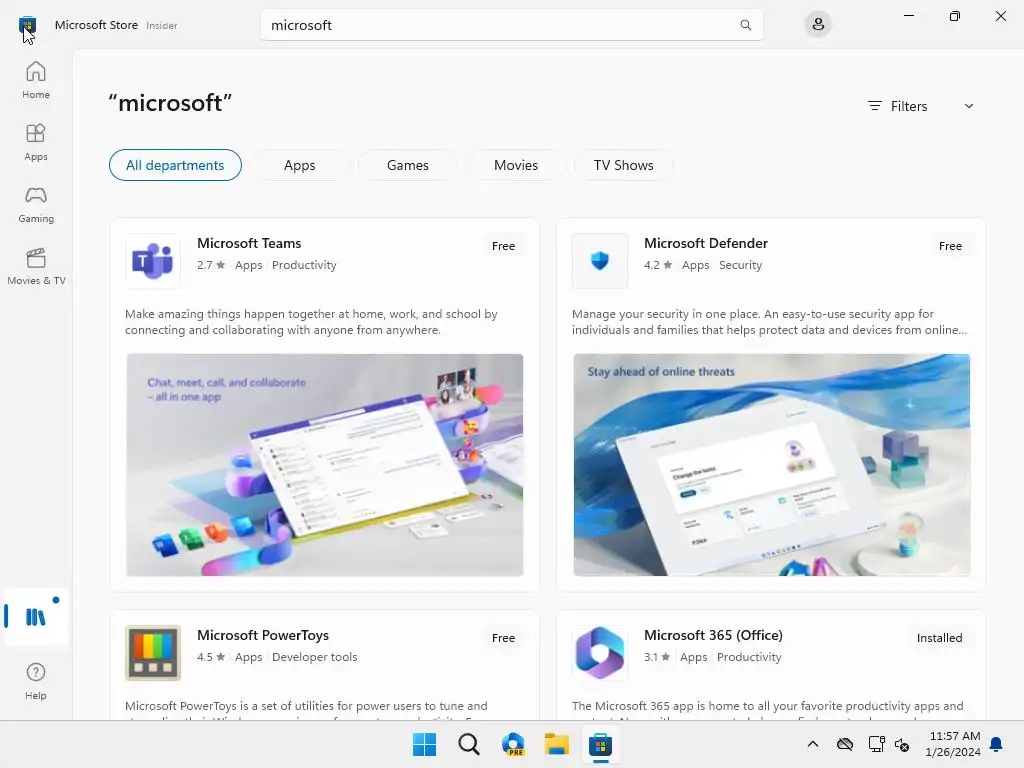Image resolution: width=1024 pixels, height=768 pixels.
Task: Show hidden tray icons chevron
Action: pos(813,744)
